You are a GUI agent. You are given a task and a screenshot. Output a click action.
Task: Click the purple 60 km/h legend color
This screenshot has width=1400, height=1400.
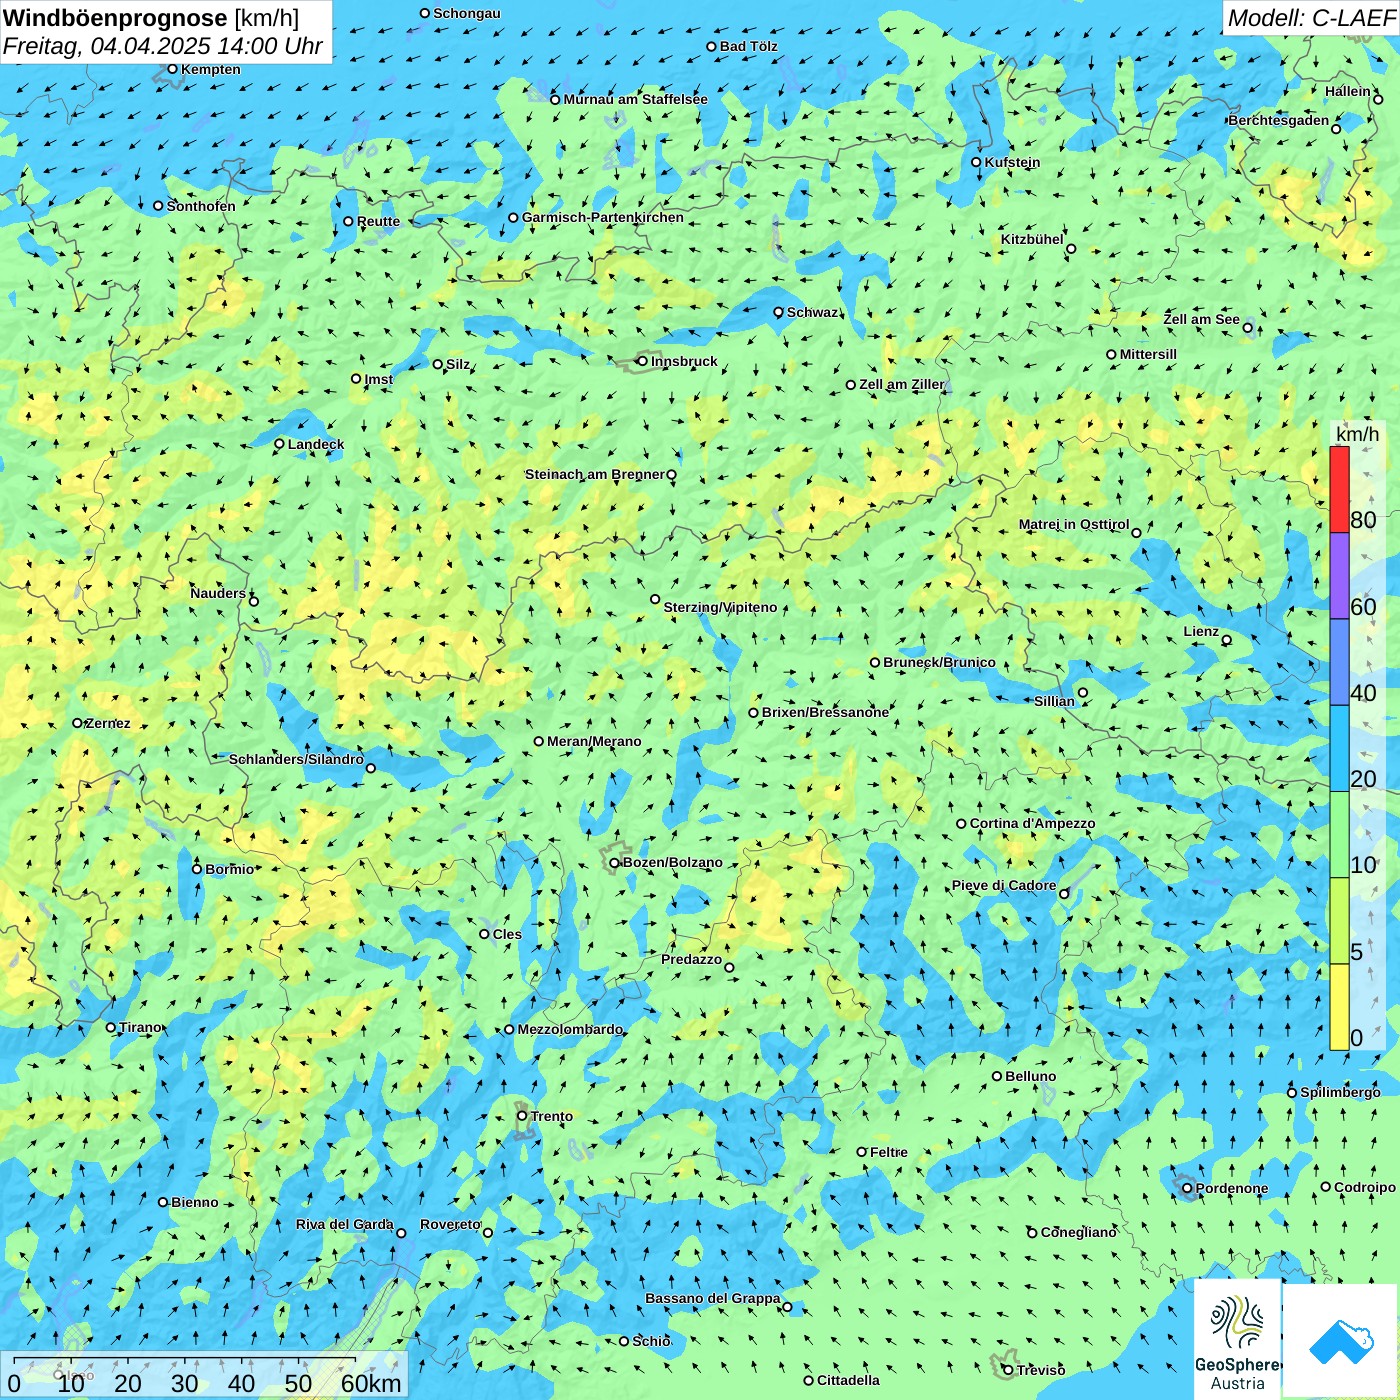pyautogui.click(x=1339, y=576)
